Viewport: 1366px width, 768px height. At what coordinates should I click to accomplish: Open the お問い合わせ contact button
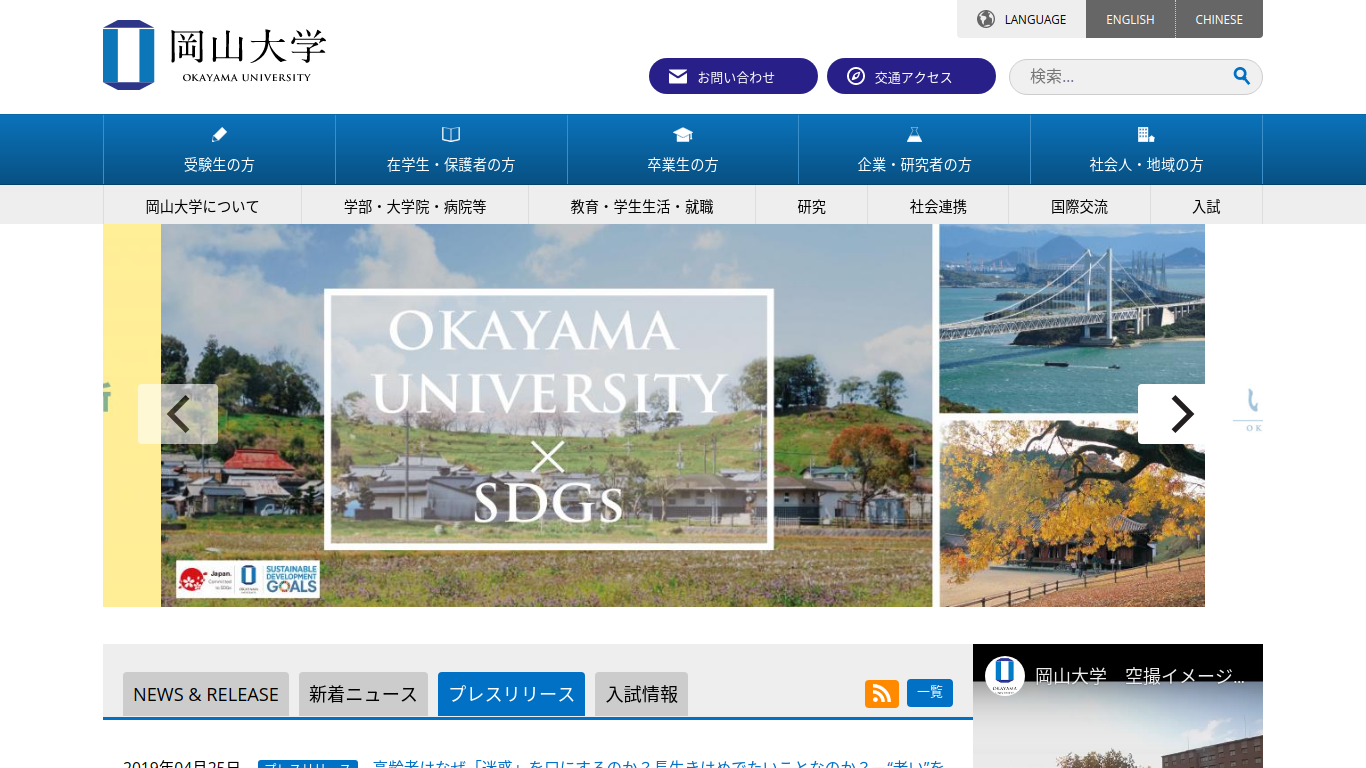click(x=733, y=76)
